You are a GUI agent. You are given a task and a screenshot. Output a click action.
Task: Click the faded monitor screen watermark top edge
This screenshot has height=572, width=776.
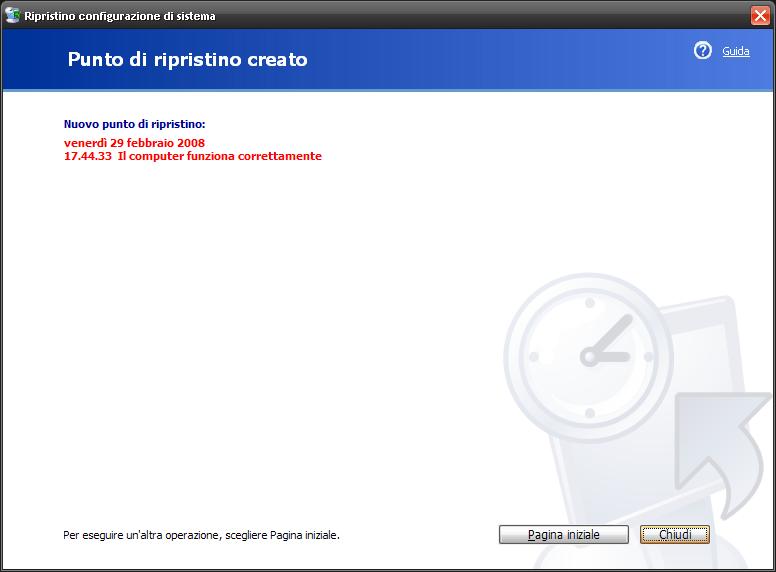pyautogui.click(x=698, y=304)
